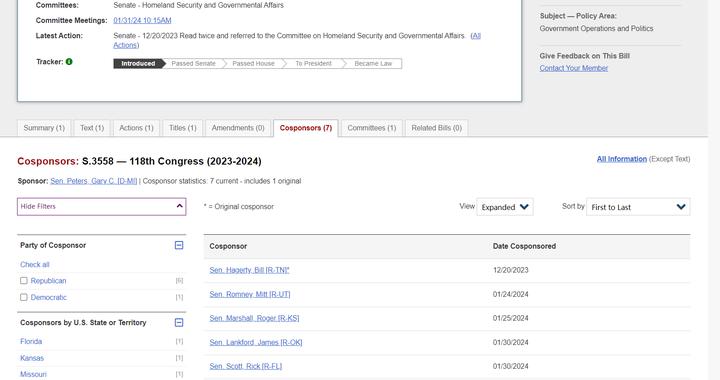Click the green Tracker info icon
This screenshot has width=720, height=380.
point(69,61)
